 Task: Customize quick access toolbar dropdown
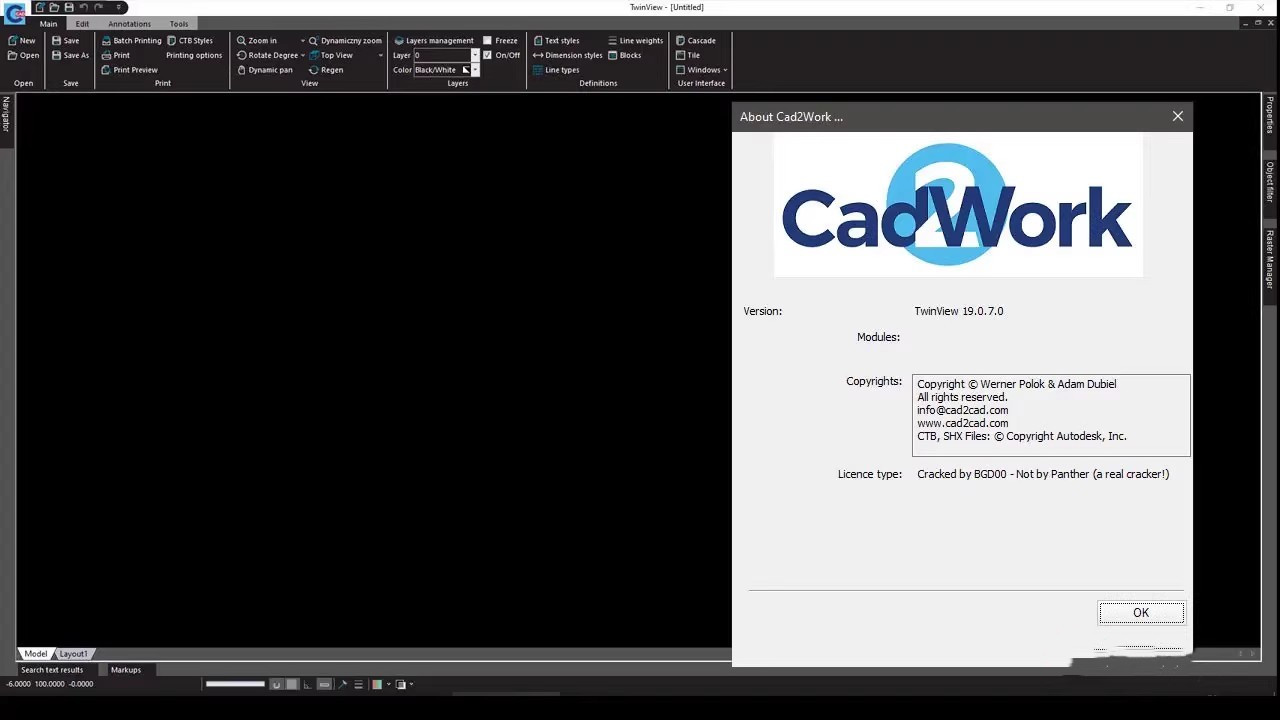click(118, 7)
